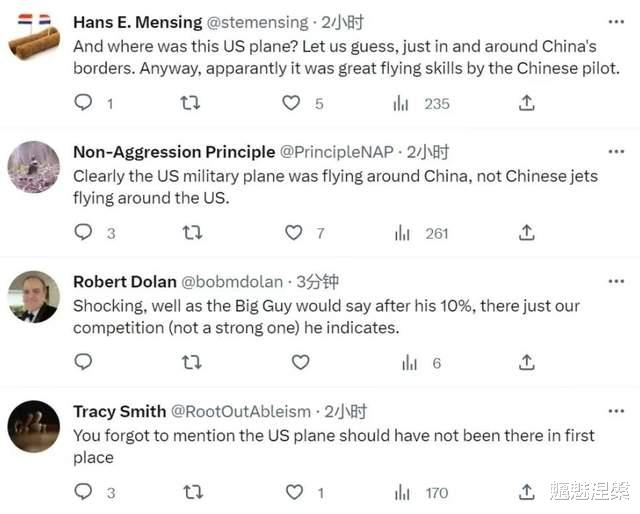Like Hans E. Mensing's tweet
The width and height of the screenshot is (640, 514).
pos(291,102)
